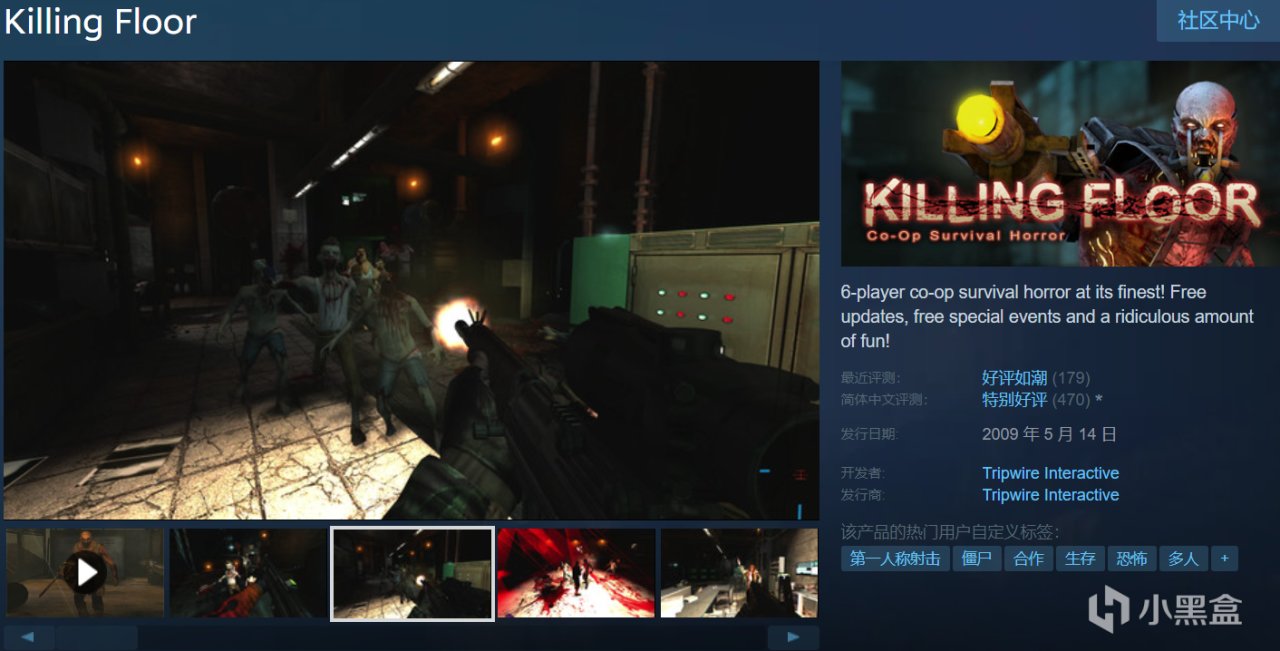
Task: Click the game description starting "6-player co-op"
Action: click(1047, 316)
